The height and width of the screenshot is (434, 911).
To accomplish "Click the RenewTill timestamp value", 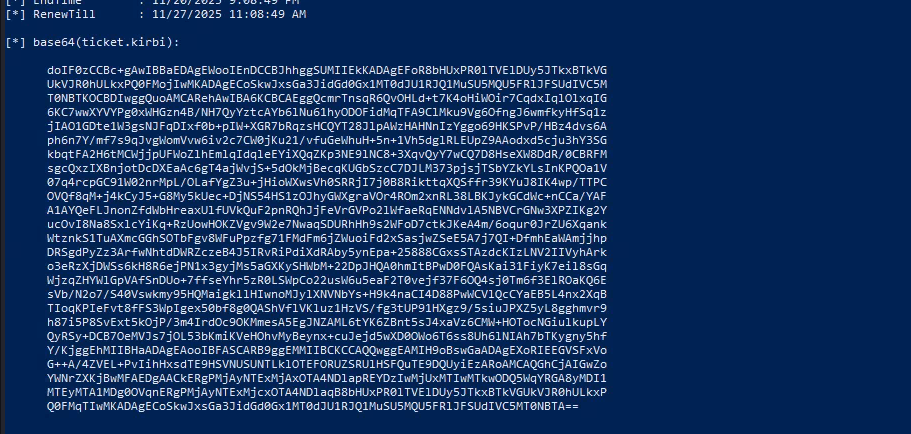I will 229,15.
